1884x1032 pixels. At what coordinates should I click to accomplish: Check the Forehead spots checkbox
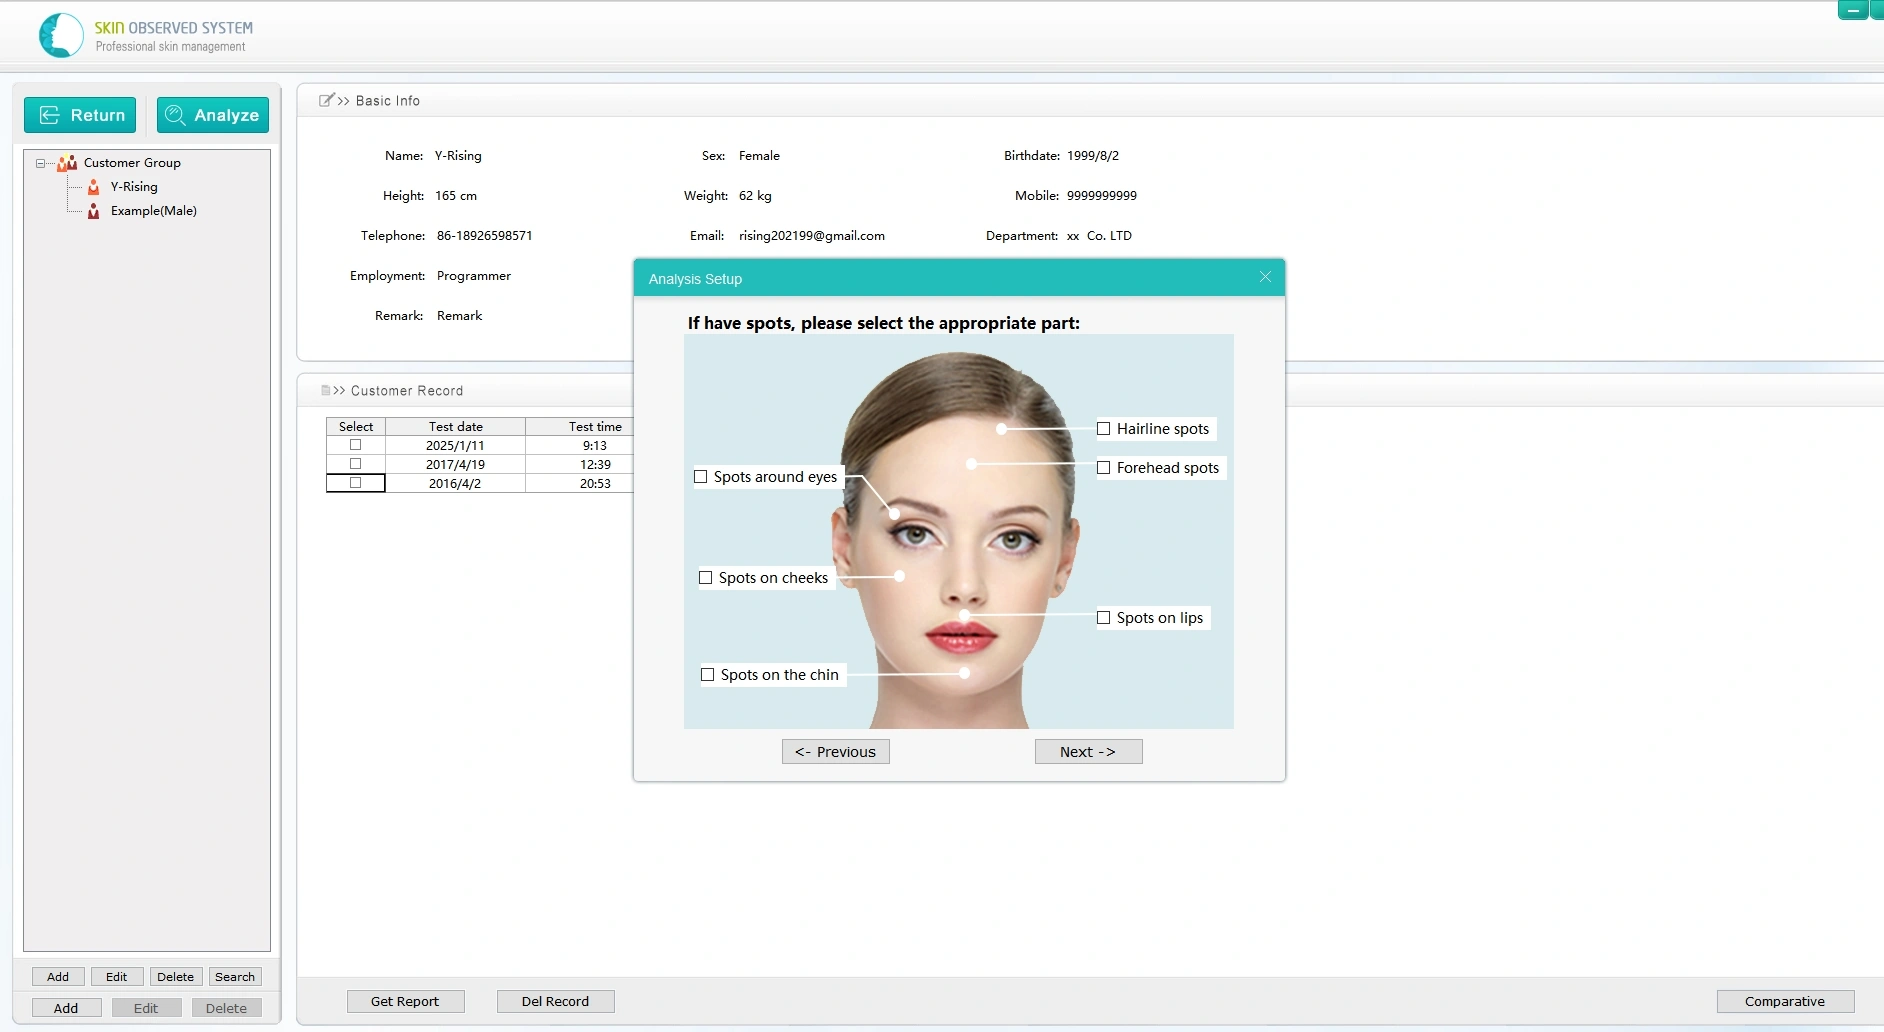click(1104, 468)
